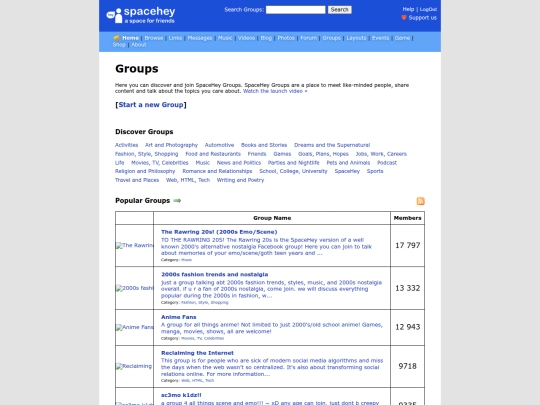The image size is (540, 405).
Task: Click the Anime Fans group thumbnail
Action: pos(134,327)
